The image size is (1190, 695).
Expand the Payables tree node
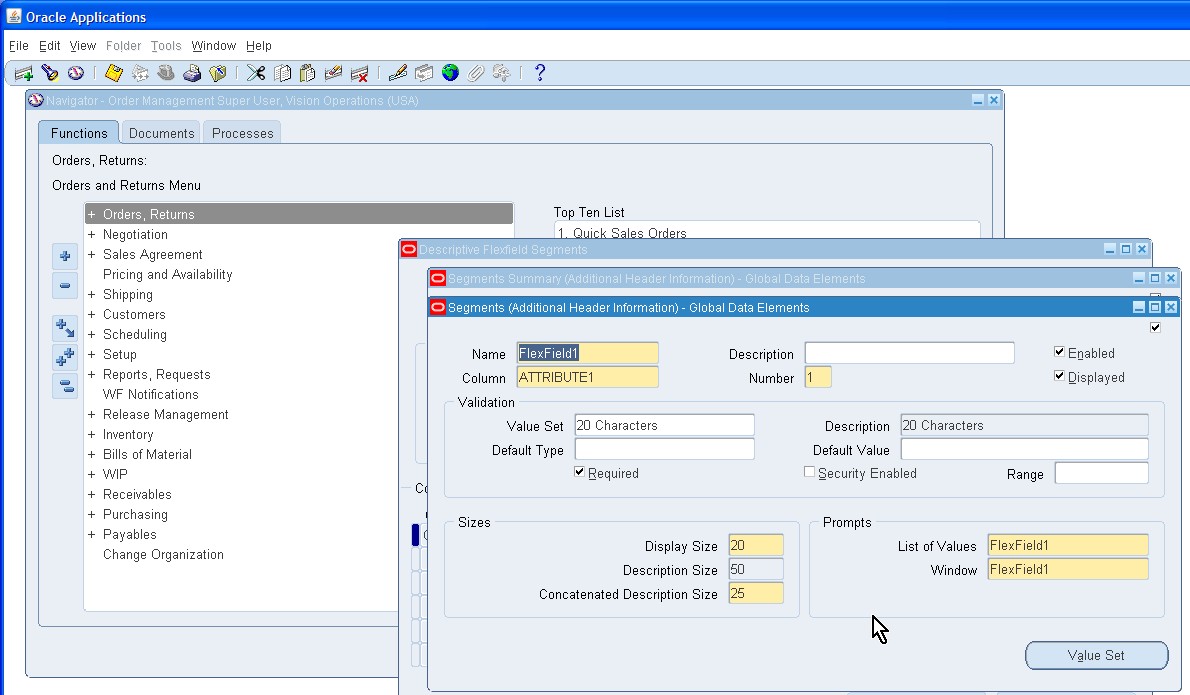91,535
